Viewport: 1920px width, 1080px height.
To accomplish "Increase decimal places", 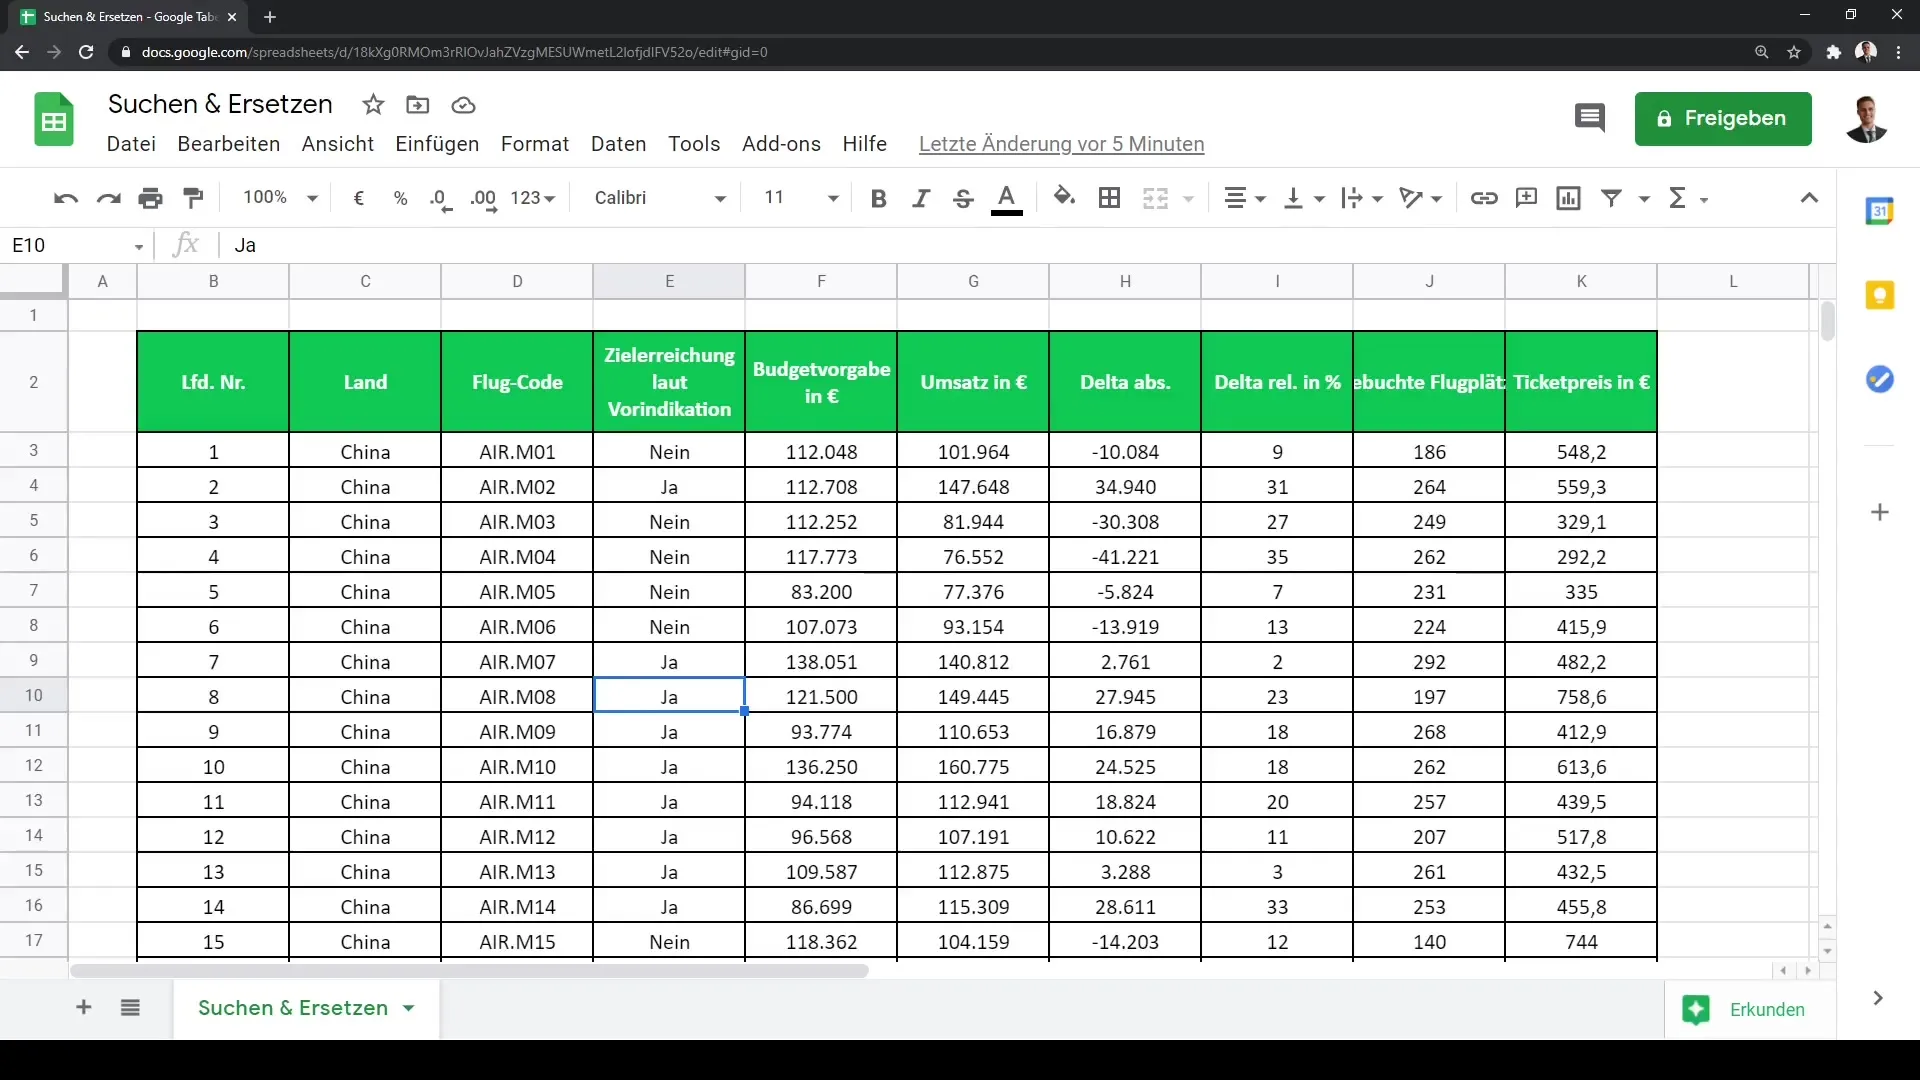I will [x=483, y=198].
